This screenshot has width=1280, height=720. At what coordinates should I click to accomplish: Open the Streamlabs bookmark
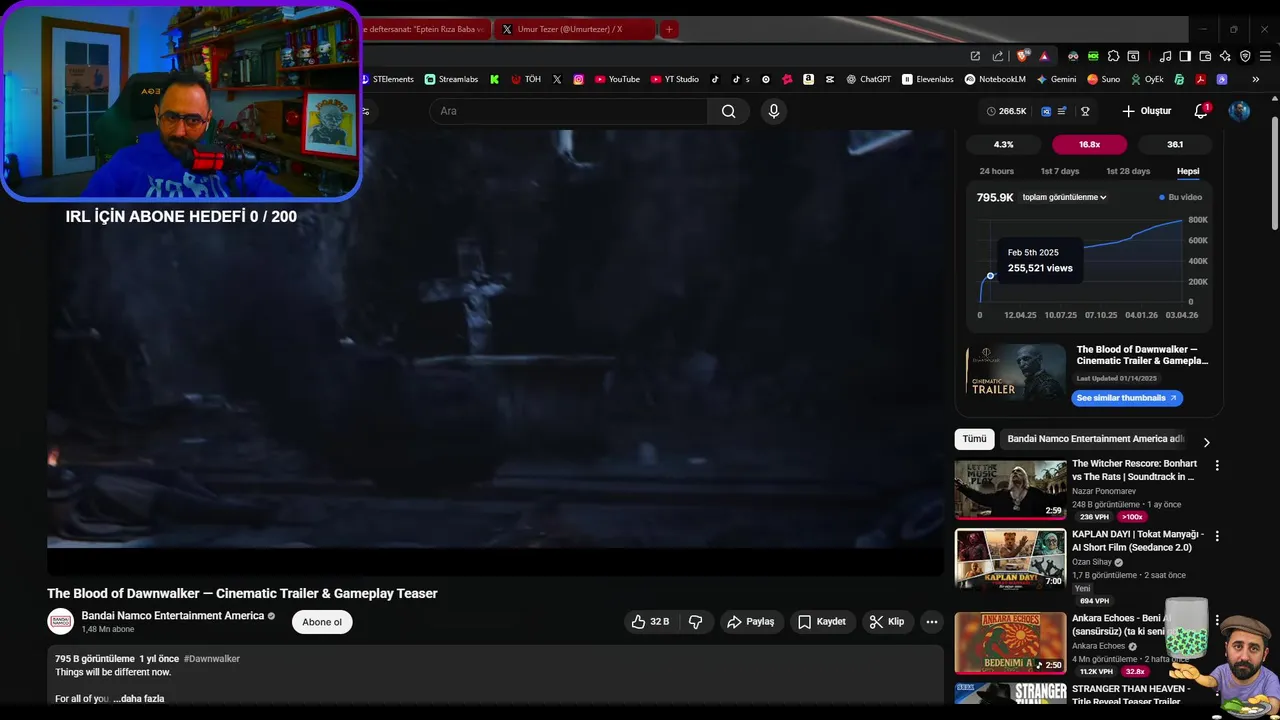[452, 79]
